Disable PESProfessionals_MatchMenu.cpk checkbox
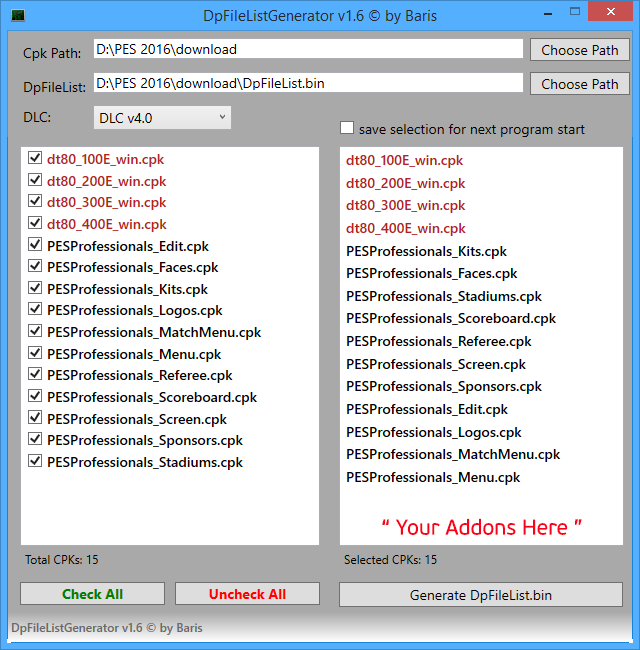640x650 pixels. click(x=35, y=331)
